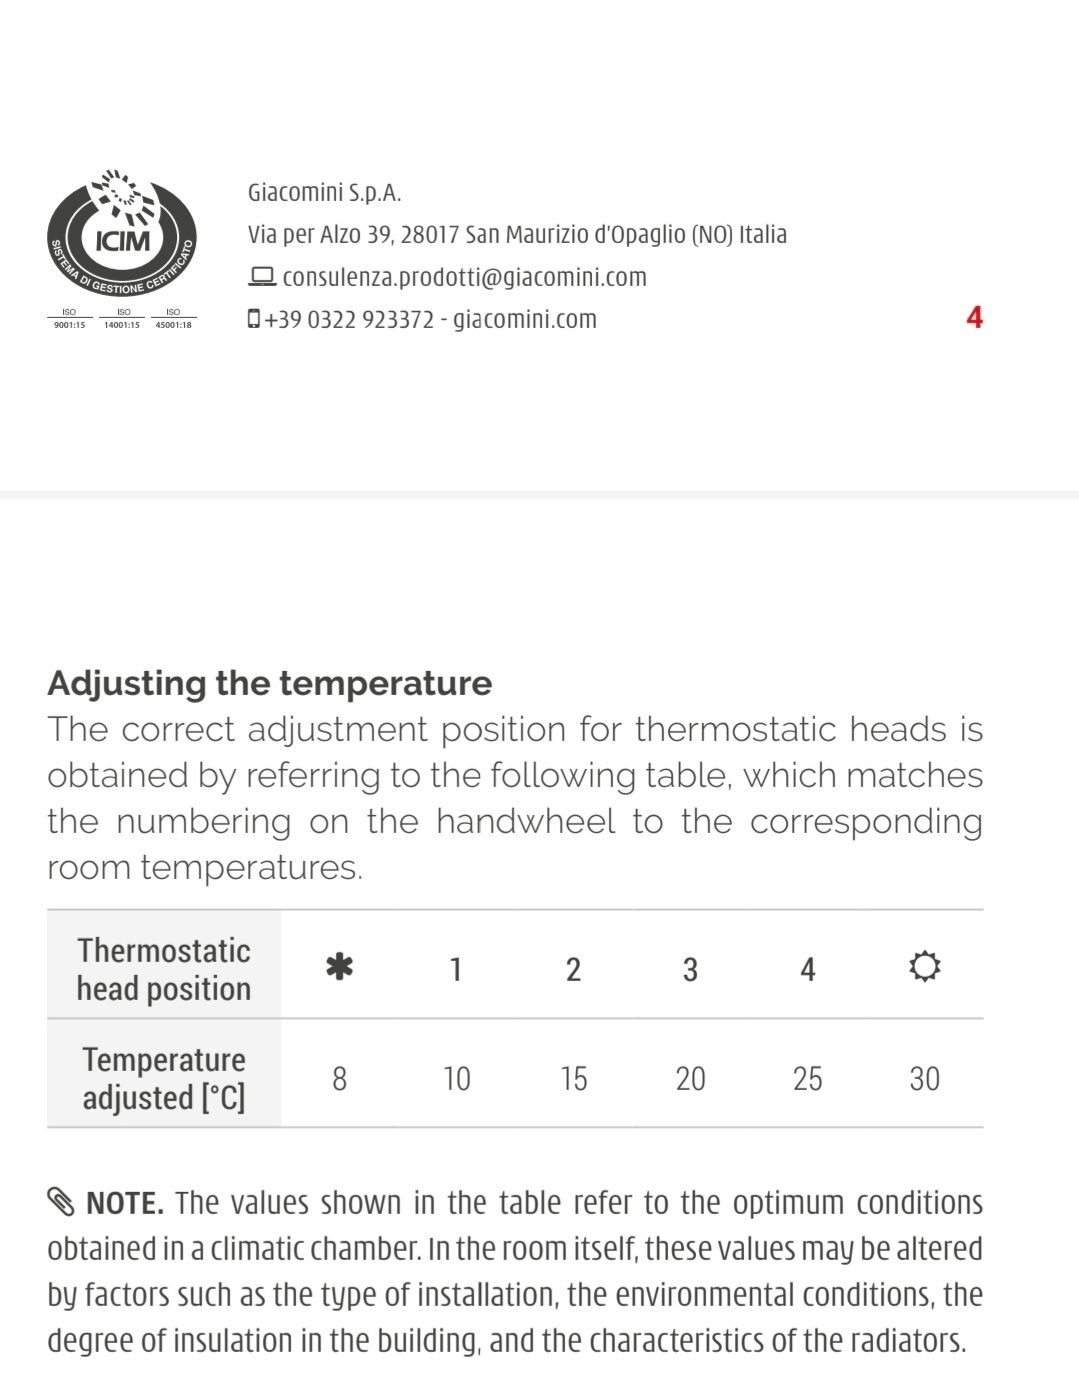Click the ISO 14001:15 label
This screenshot has width=1079, height=1388.
[122, 318]
